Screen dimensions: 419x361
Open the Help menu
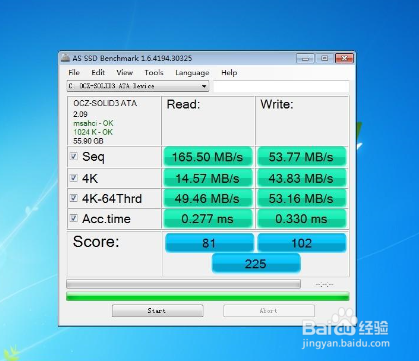click(x=229, y=73)
